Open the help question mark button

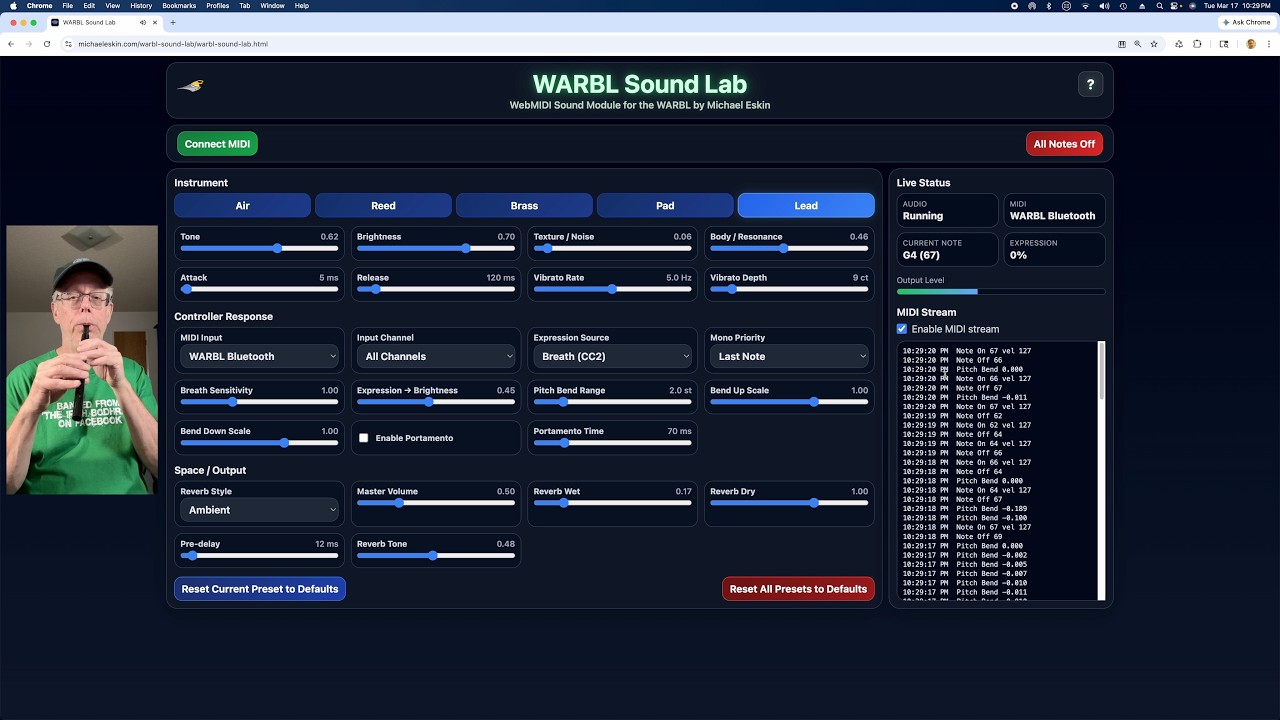[x=1090, y=85]
